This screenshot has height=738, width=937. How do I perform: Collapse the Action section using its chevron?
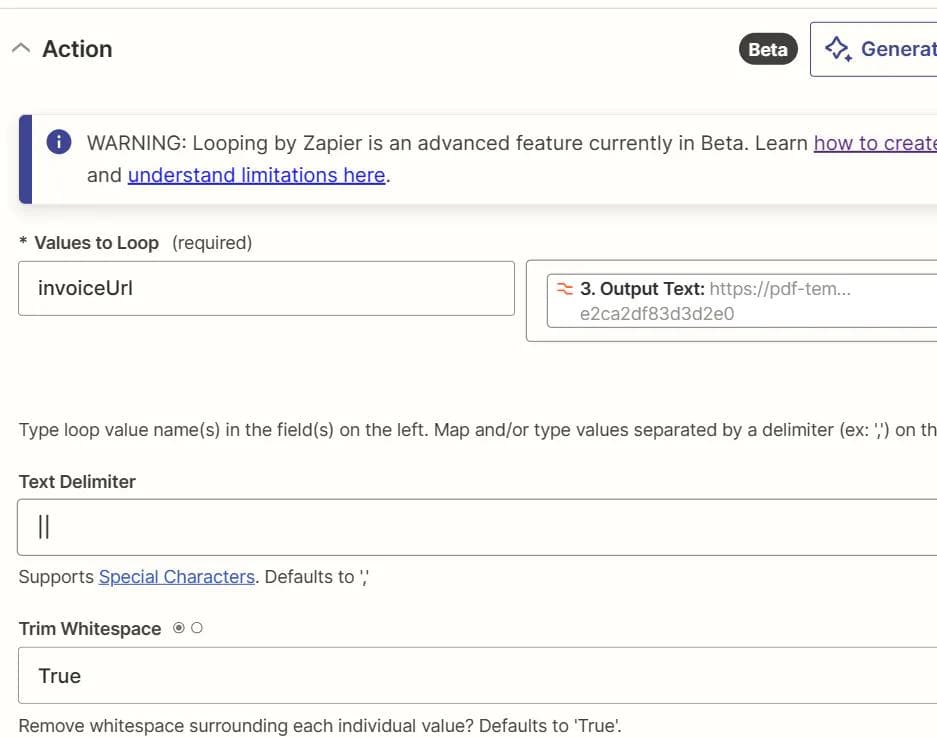[x=22, y=48]
